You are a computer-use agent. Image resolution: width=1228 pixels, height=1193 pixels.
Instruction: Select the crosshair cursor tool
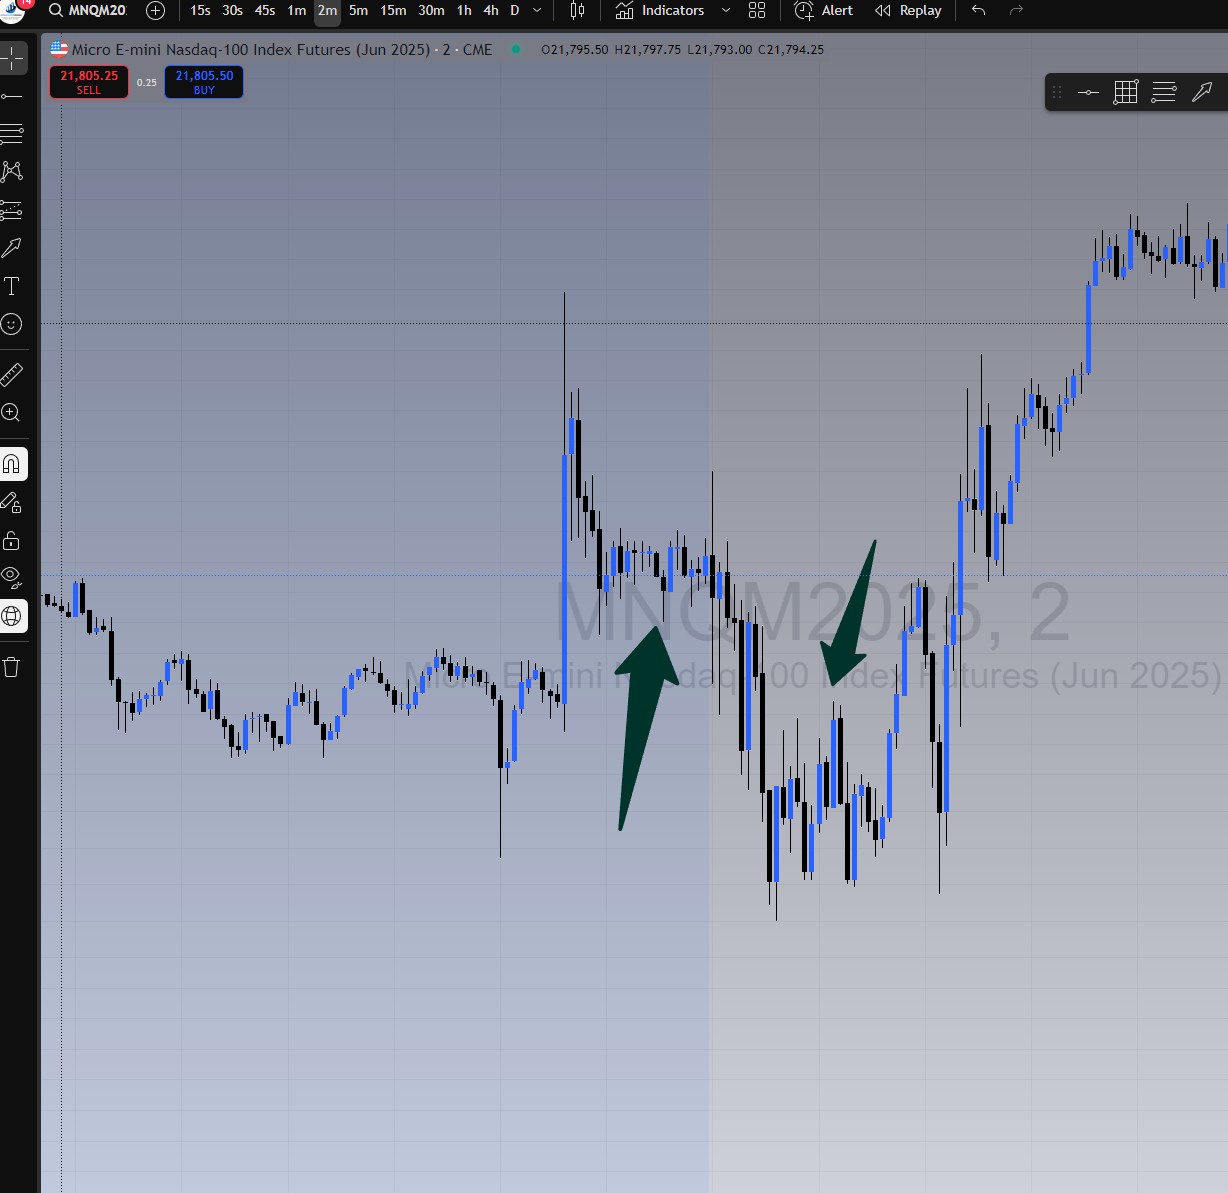12,58
